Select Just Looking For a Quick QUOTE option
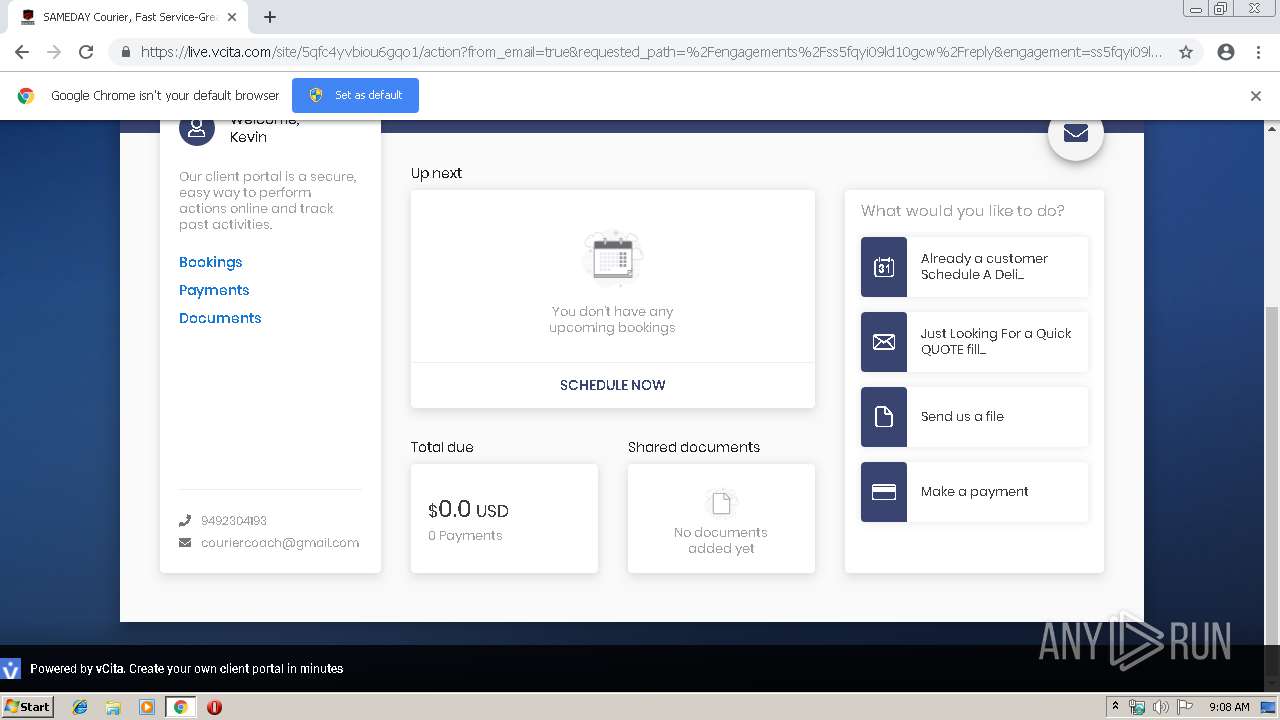This screenshot has width=1280, height=720. [974, 342]
